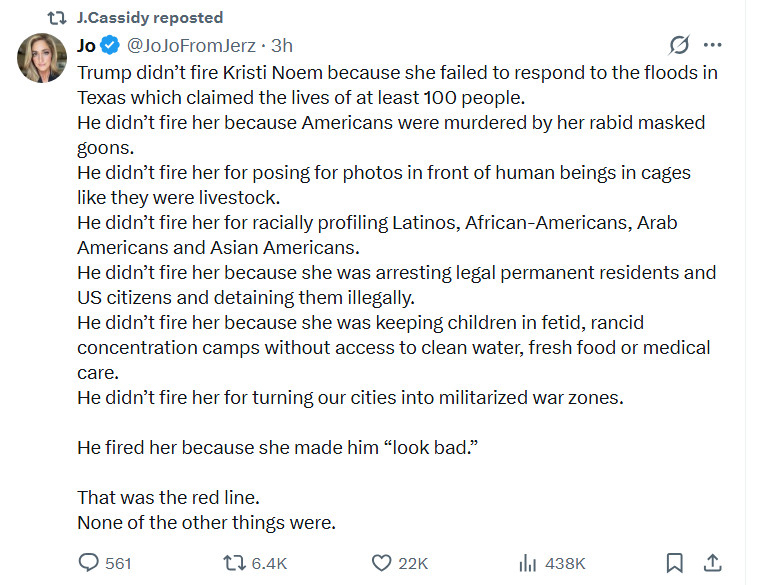Share the post via the upload arrow icon
This screenshot has height=585, width=762.
[x=712, y=563]
